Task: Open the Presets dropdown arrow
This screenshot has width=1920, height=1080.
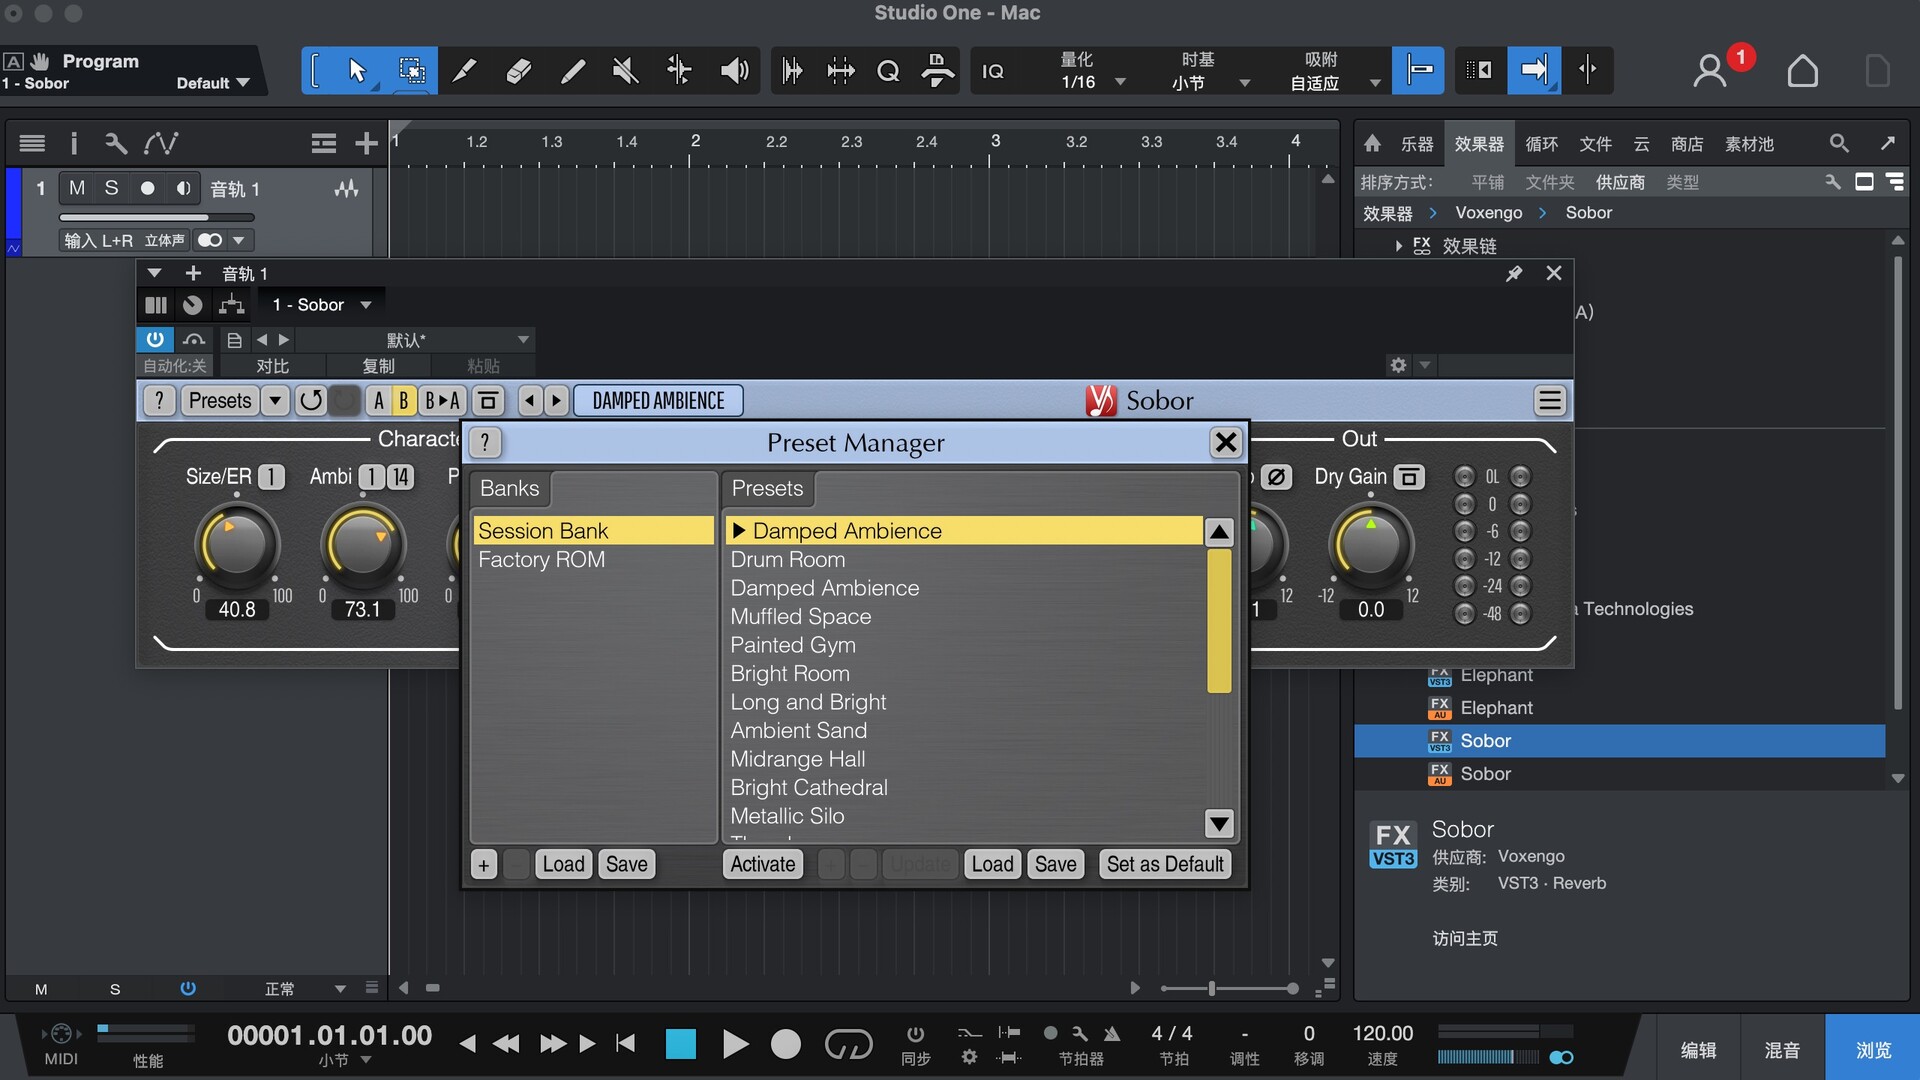Action: (275, 401)
